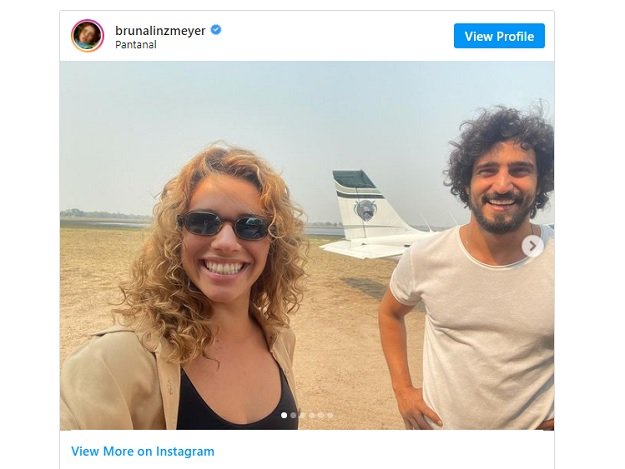Follow the View More on Instagram link
The image size is (625, 469).
[x=142, y=451]
